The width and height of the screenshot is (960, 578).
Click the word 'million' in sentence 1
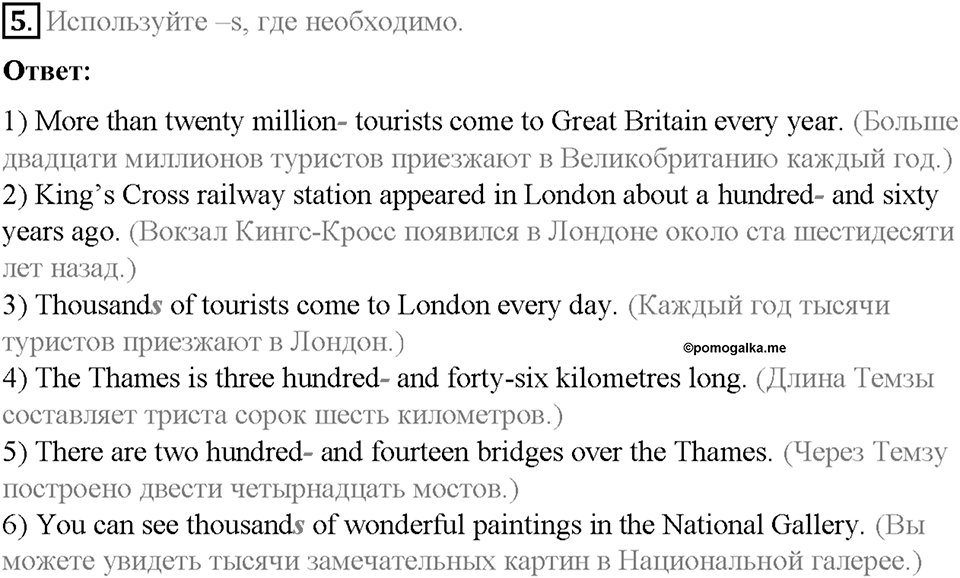[x=294, y=121]
